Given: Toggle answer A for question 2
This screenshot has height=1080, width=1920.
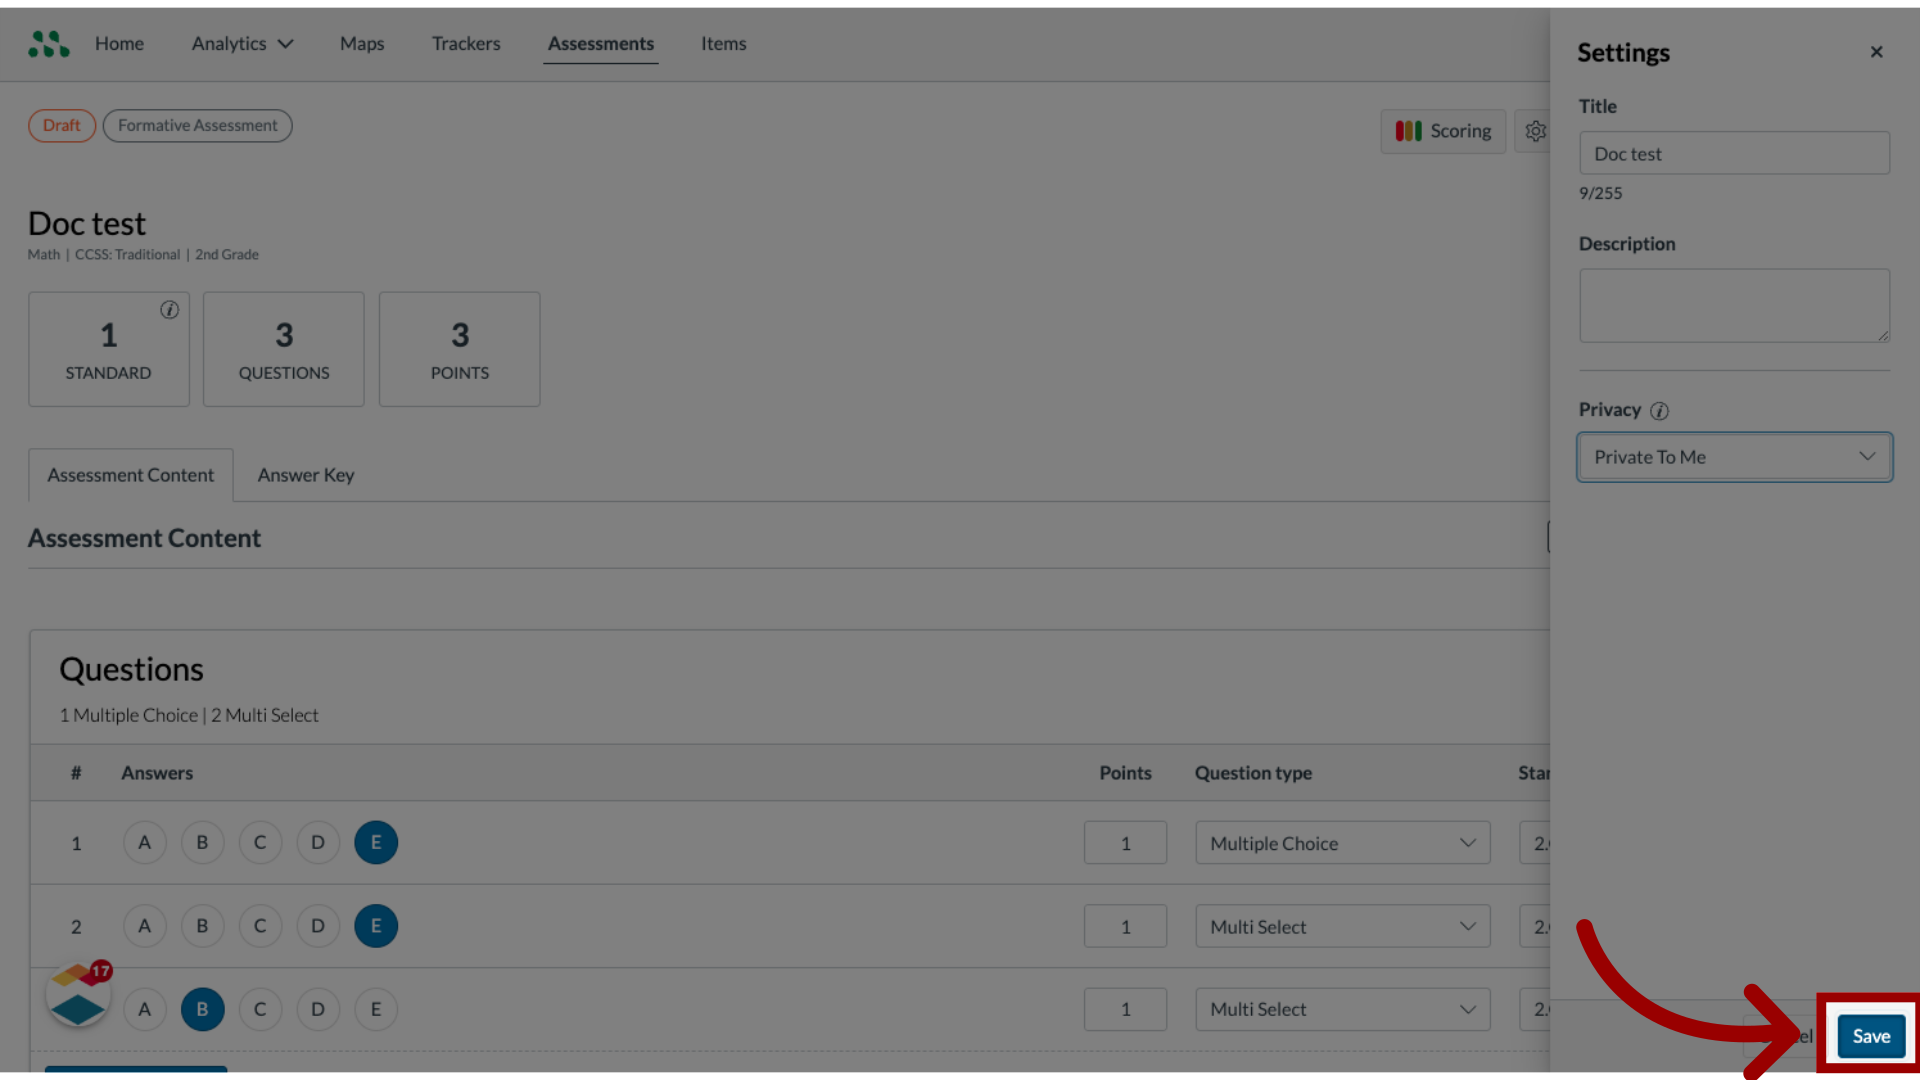Looking at the screenshot, I should pos(144,926).
